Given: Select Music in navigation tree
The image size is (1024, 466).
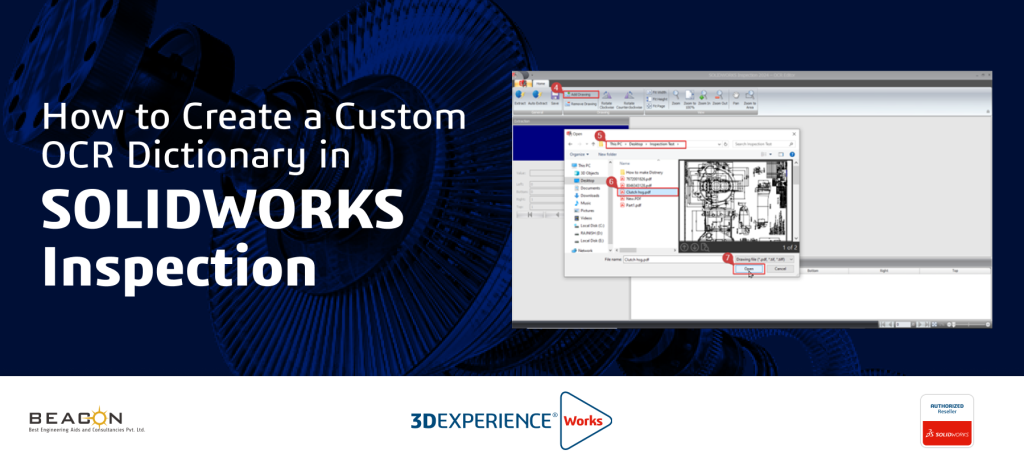Looking at the screenshot, I should 583,203.
